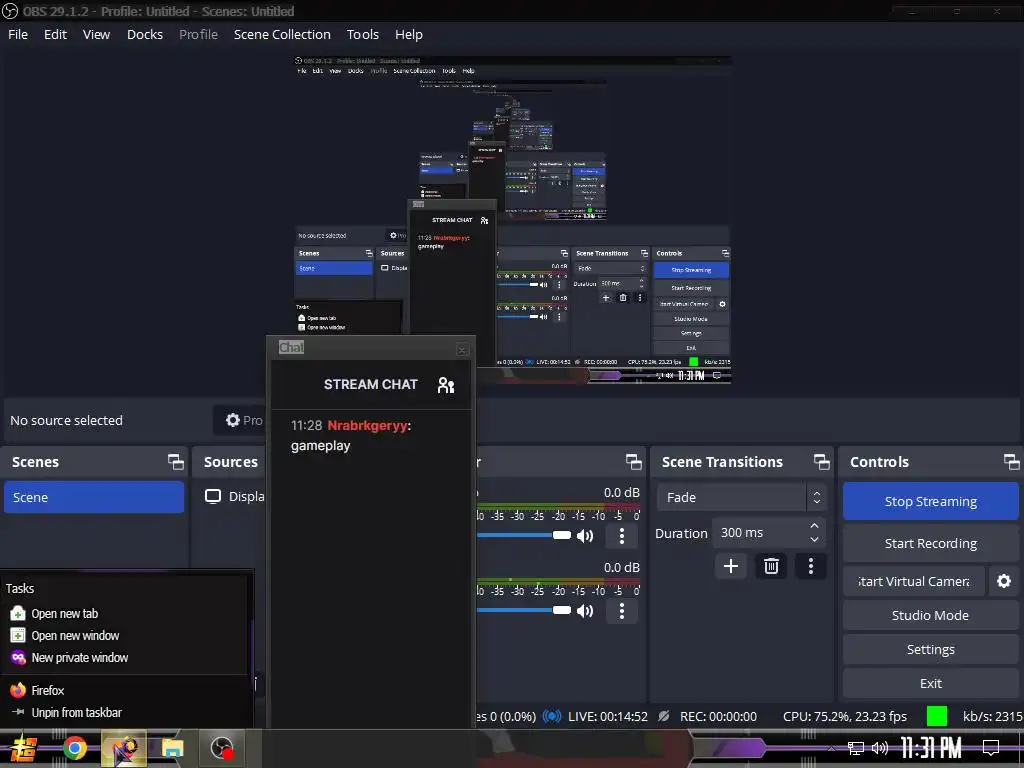Click Exit in Controls dock
The width and height of the screenshot is (1024, 768).
click(x=931, y=683)
